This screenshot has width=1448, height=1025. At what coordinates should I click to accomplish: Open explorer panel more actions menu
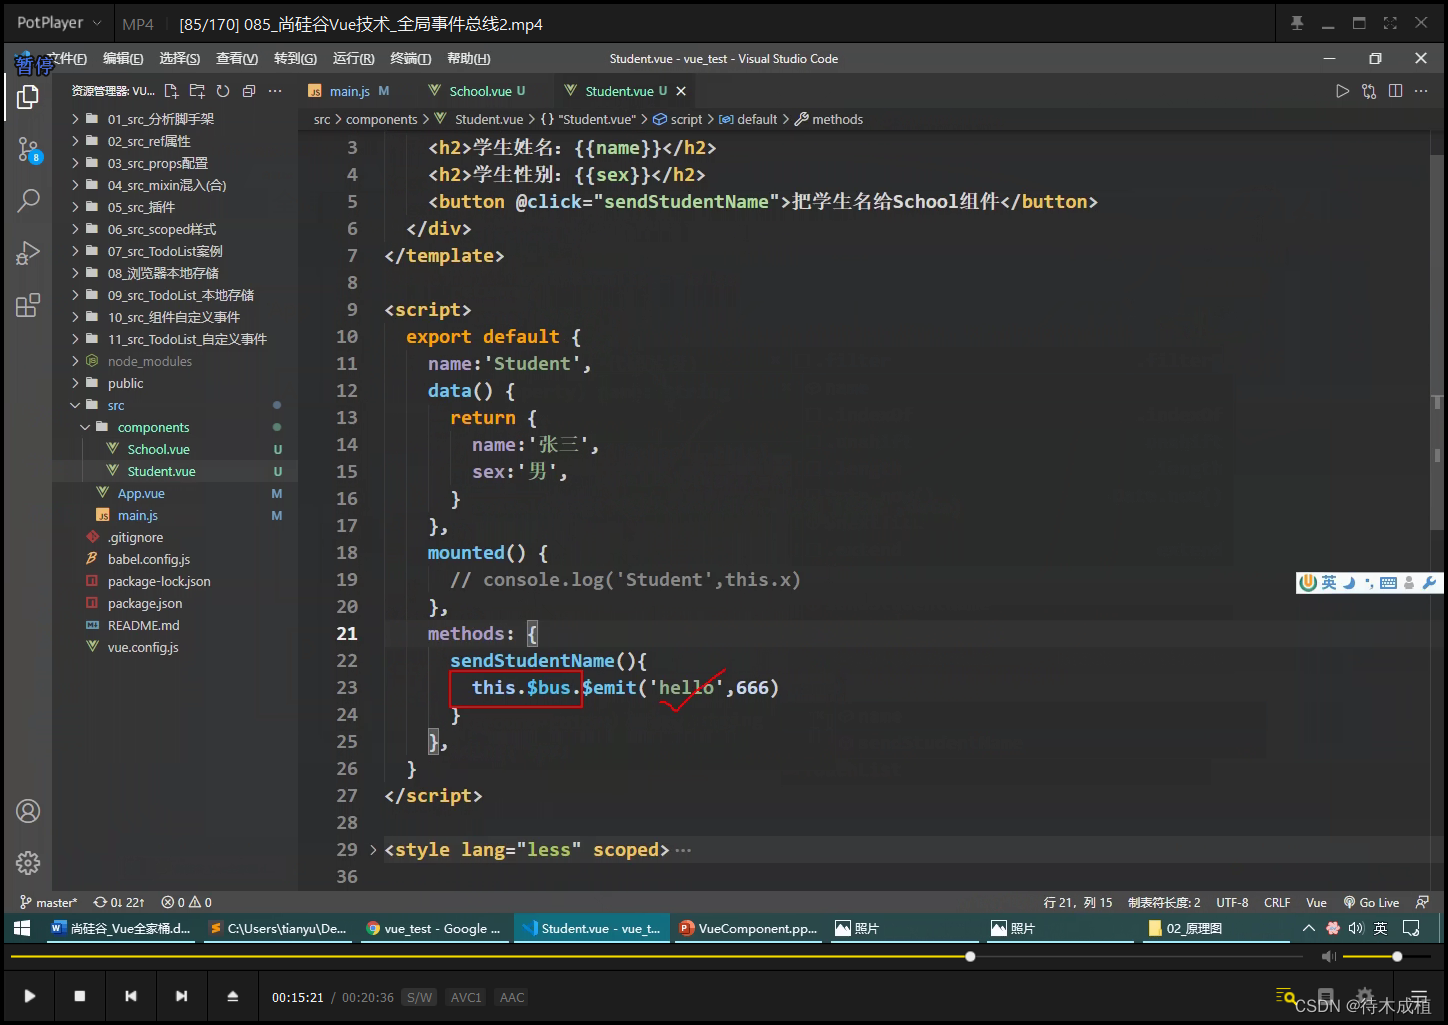275,91
